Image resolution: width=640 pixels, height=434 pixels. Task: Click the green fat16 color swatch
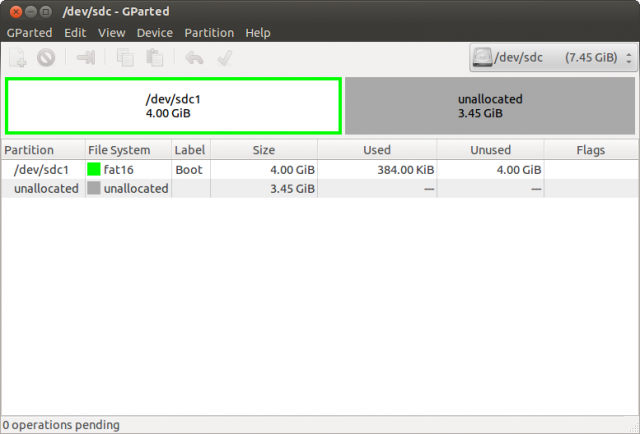pyautogui.click(x=94, y=170)
